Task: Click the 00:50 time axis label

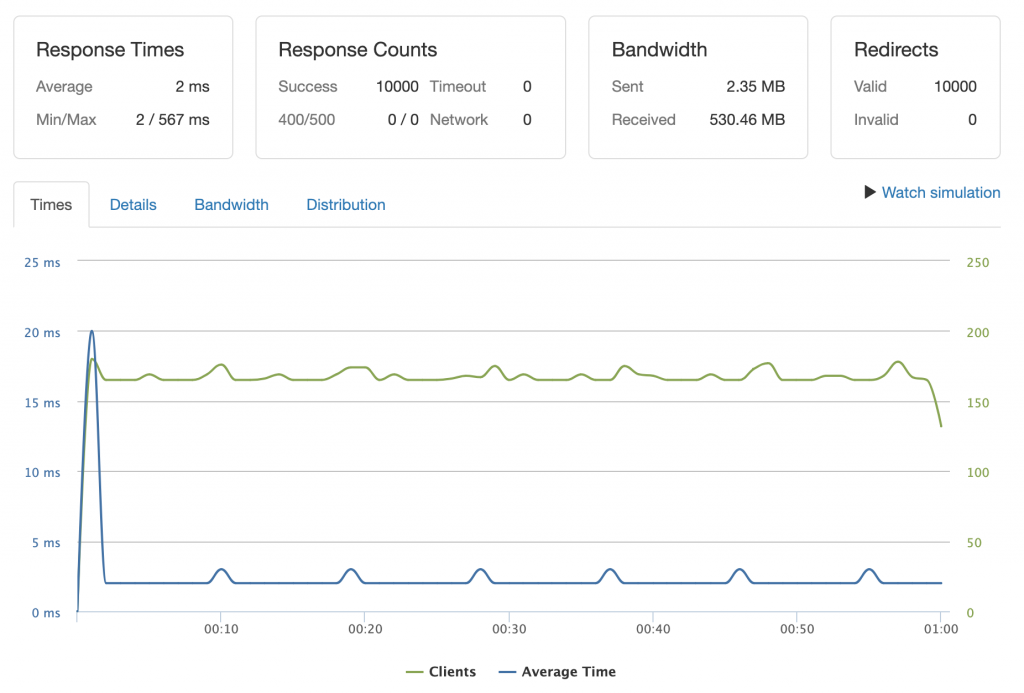Action: click(797, 629)
